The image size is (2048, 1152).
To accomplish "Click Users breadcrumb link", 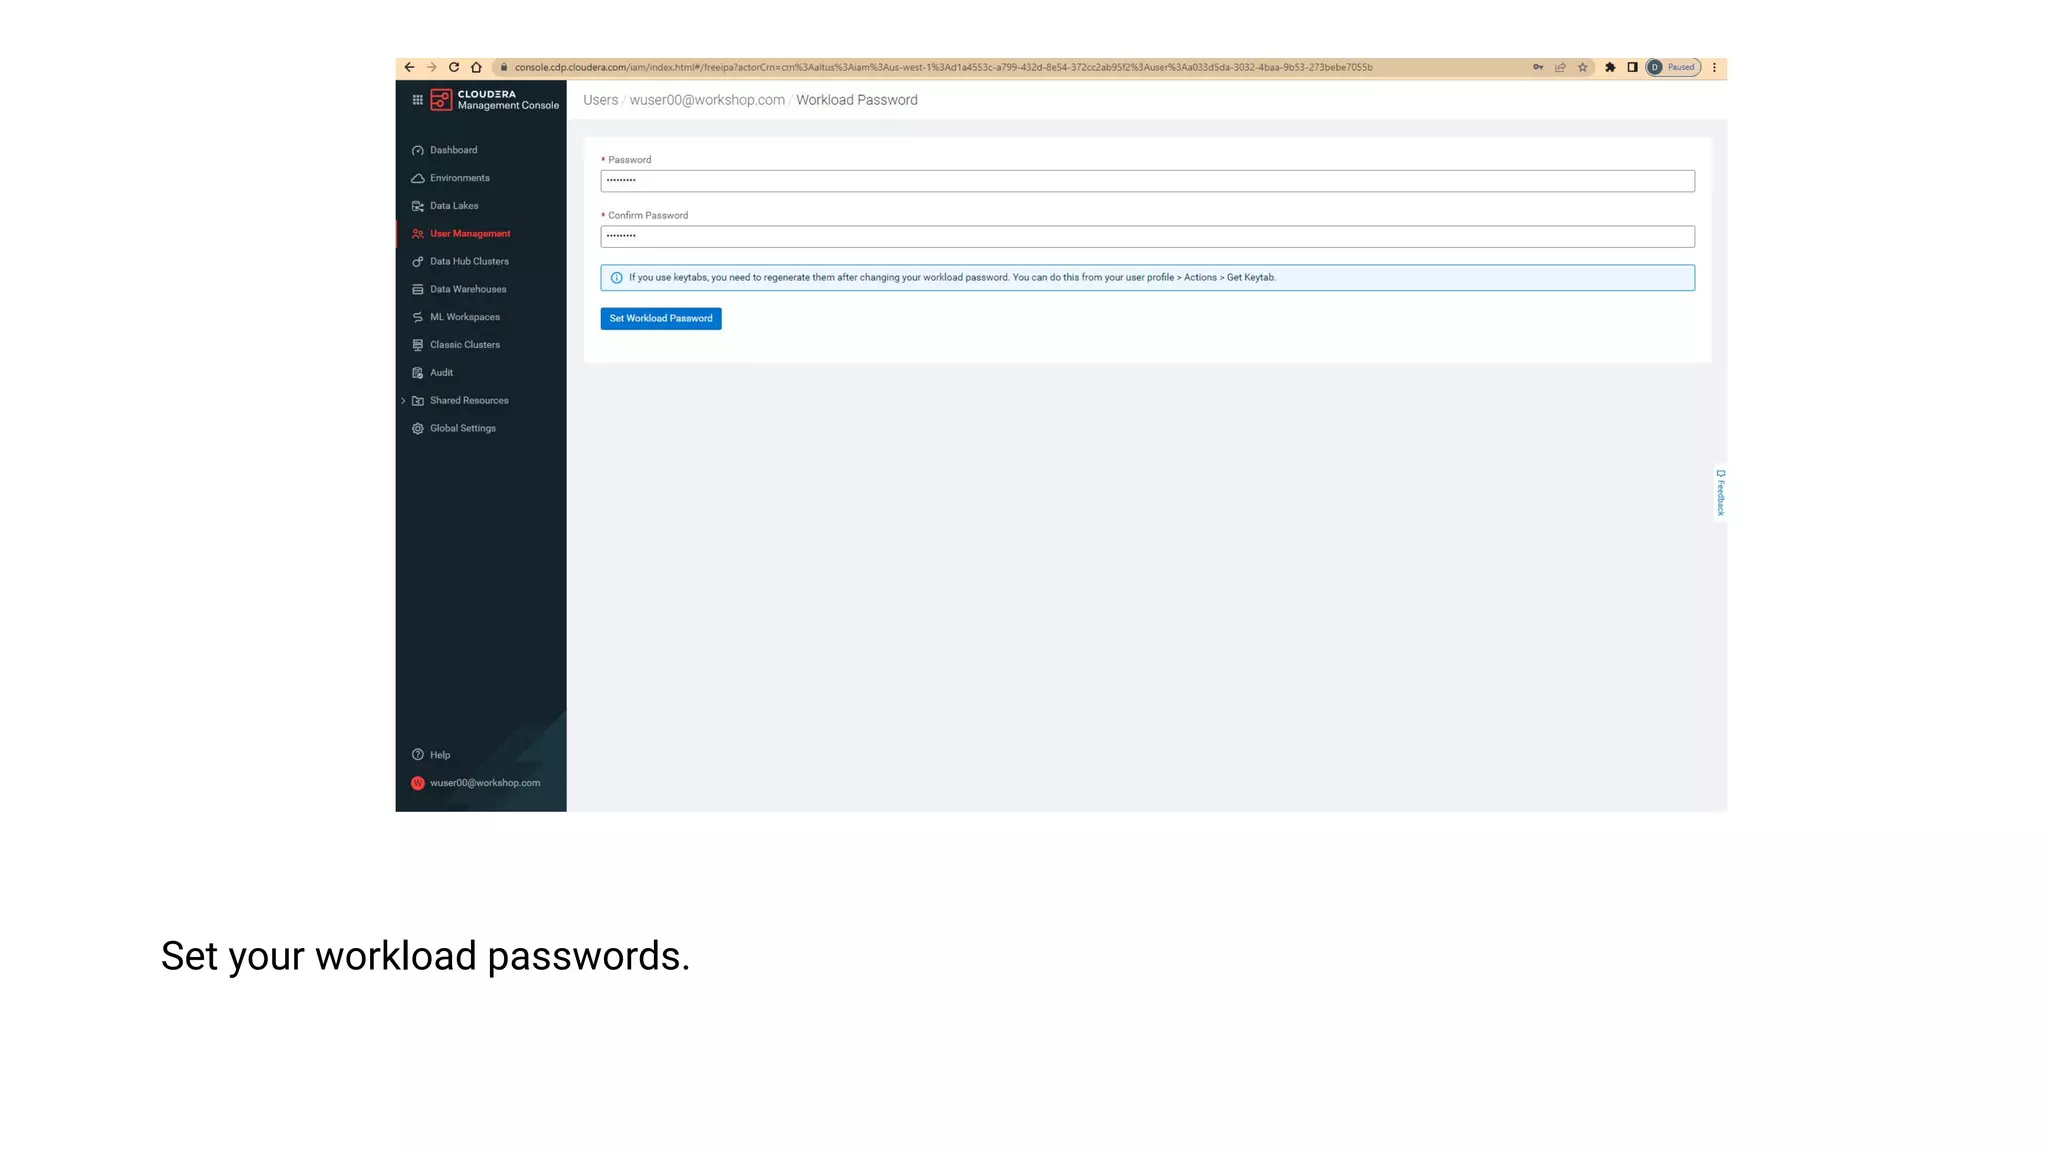I will click(x=601, y=100).
